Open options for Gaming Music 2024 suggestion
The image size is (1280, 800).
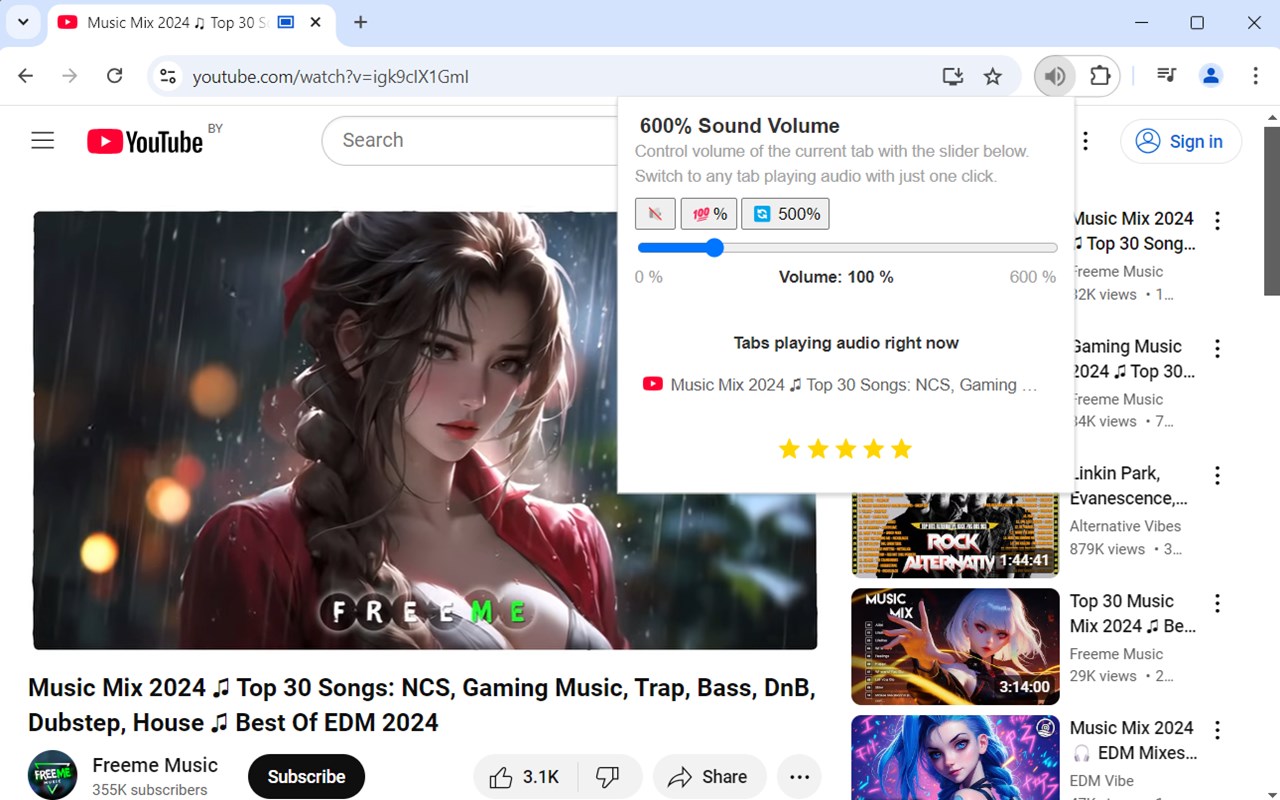pos(1217,348)
